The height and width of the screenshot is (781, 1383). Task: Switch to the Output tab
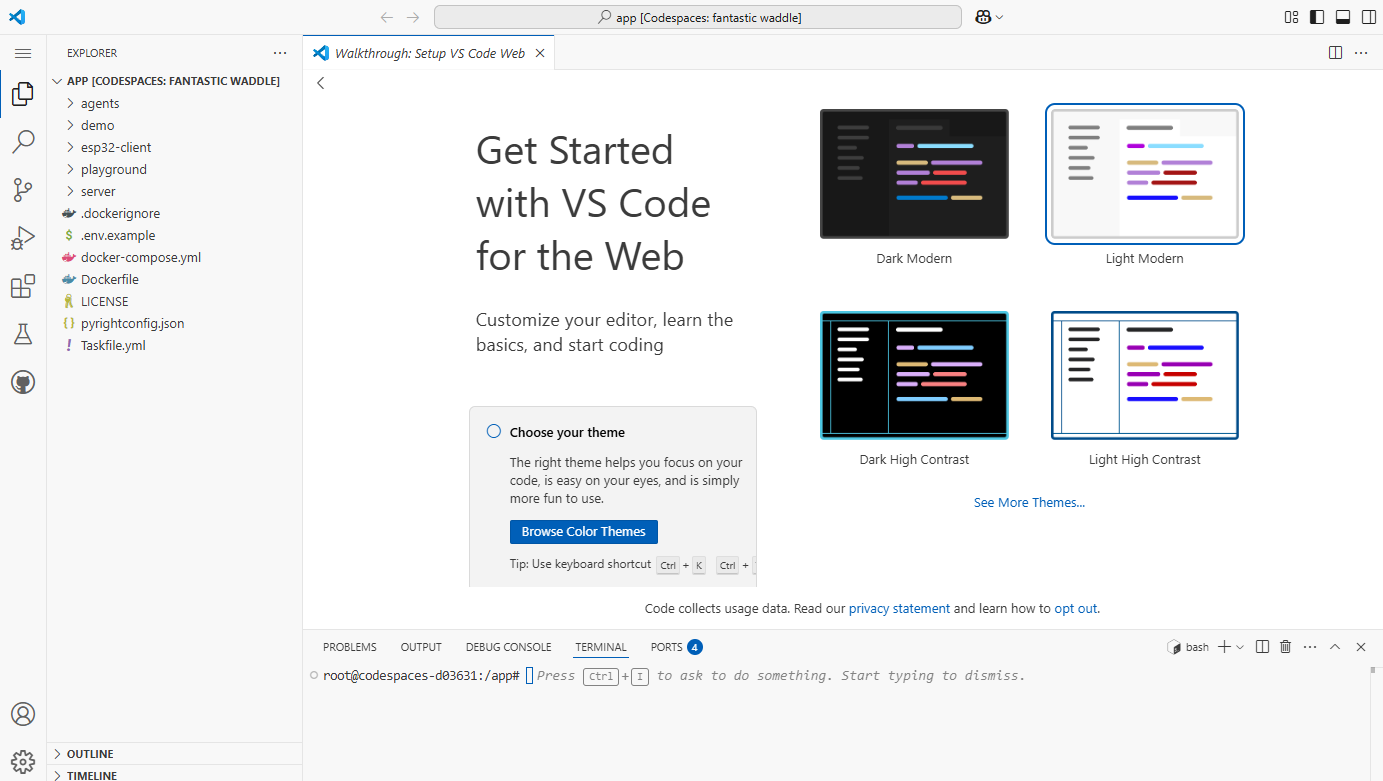(x=421, y=647)
